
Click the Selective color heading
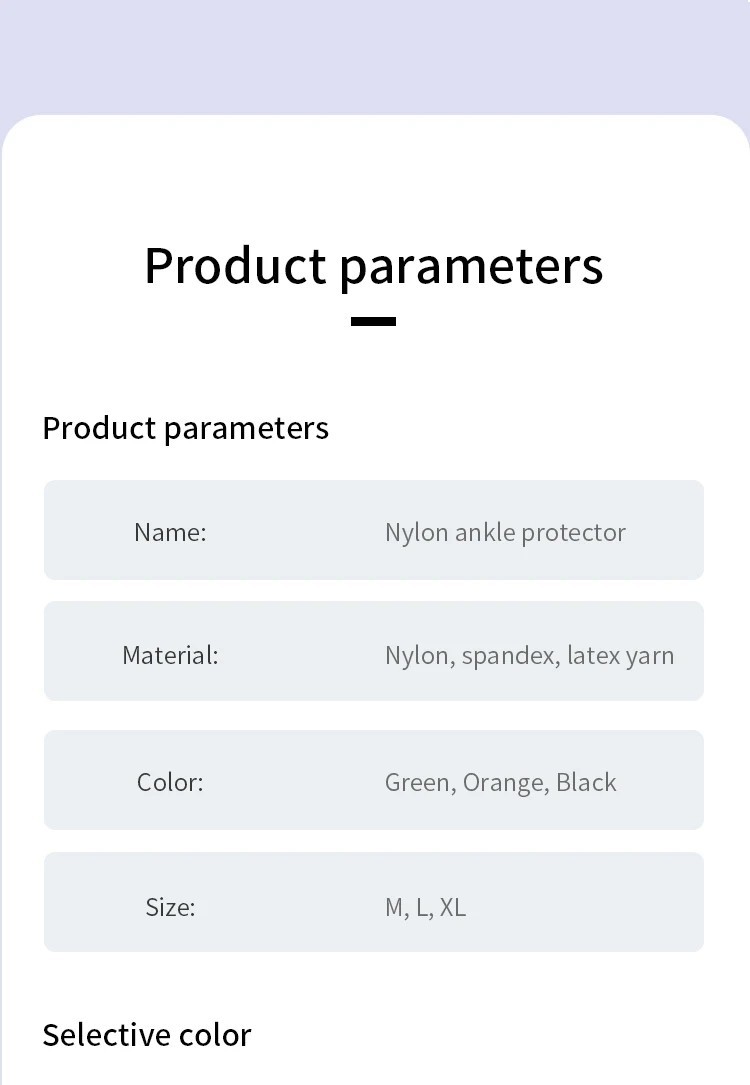[147, 1035]
